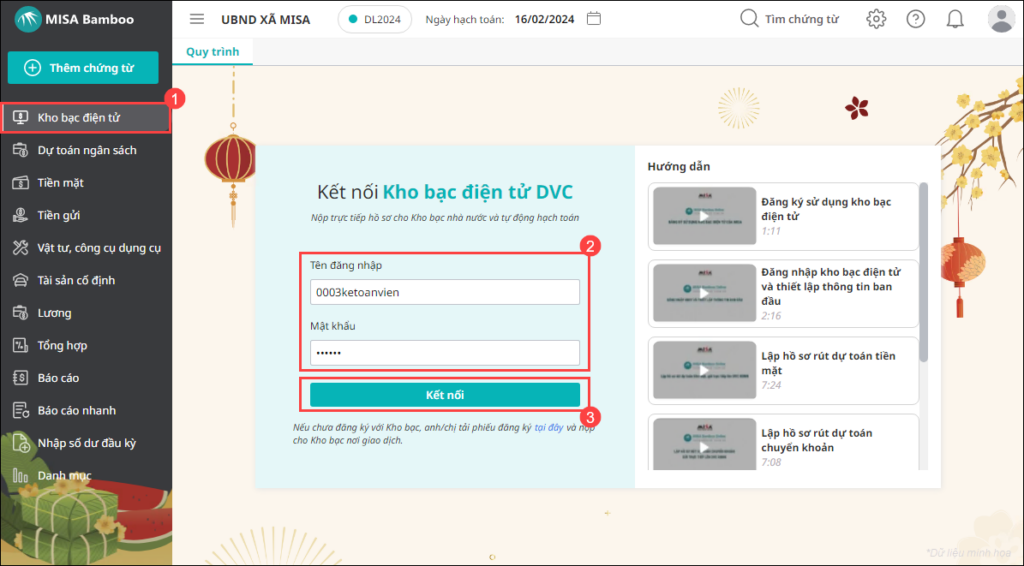Play Đăng ký sử dụng kho bạc video
This screenshot has height=566, width=1024.
(x=705, y=216)
